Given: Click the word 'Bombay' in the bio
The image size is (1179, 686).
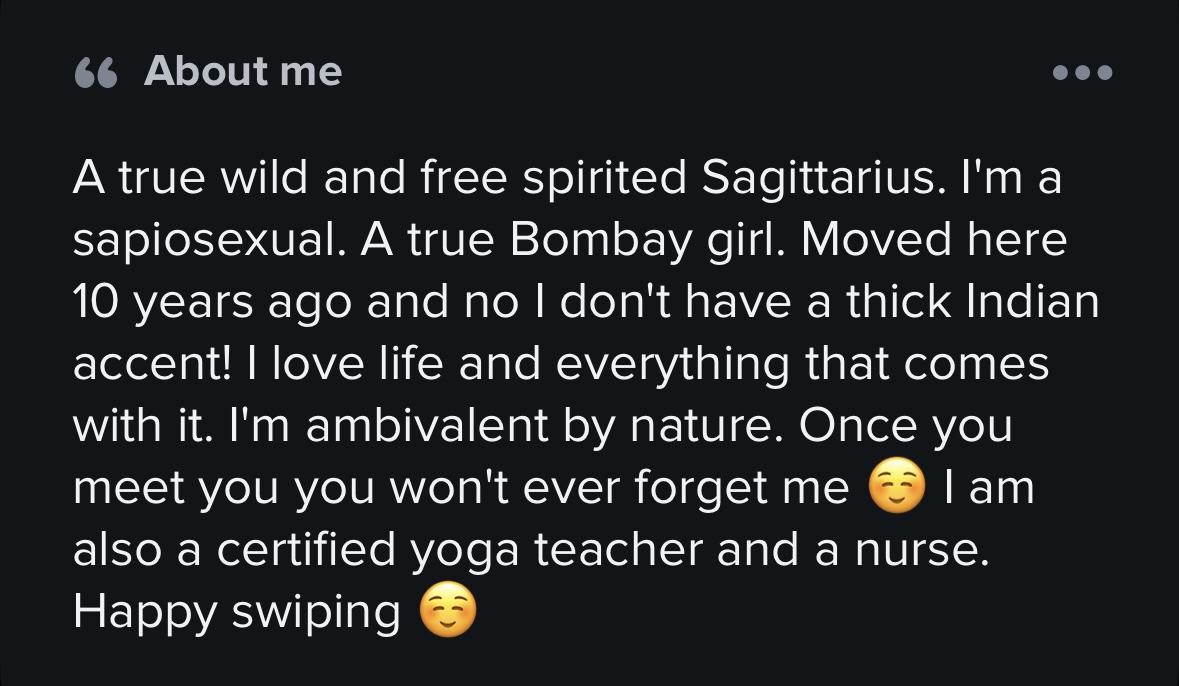Looking at the screenshot, I should click(x=600, y=241).
